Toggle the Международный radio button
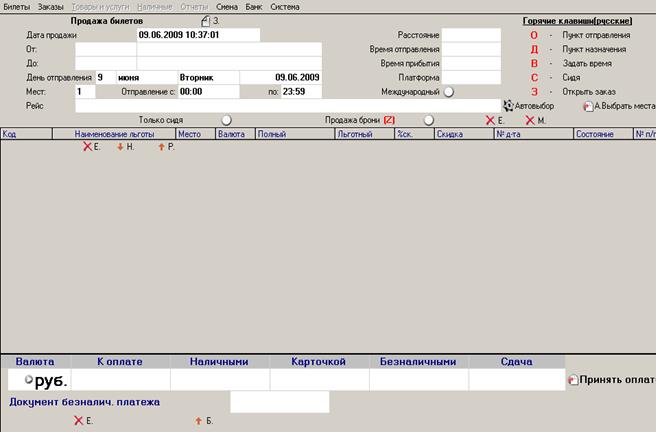The width and height of the screenshot is (656, 432). 448,92
